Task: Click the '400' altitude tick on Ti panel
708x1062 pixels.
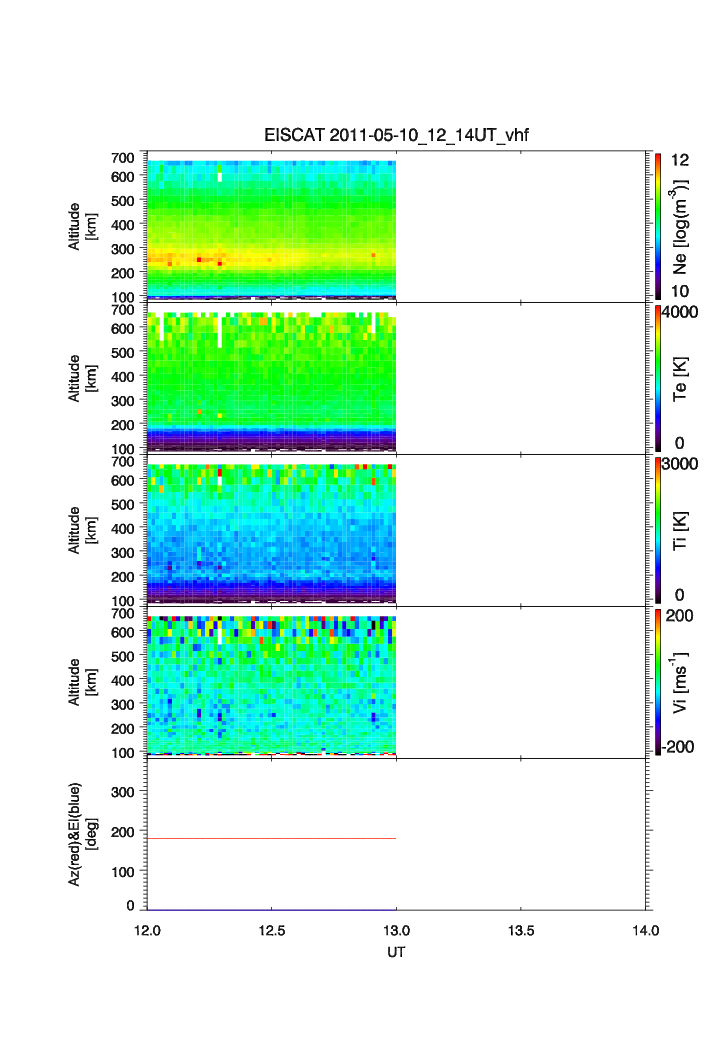Action: 123,528
